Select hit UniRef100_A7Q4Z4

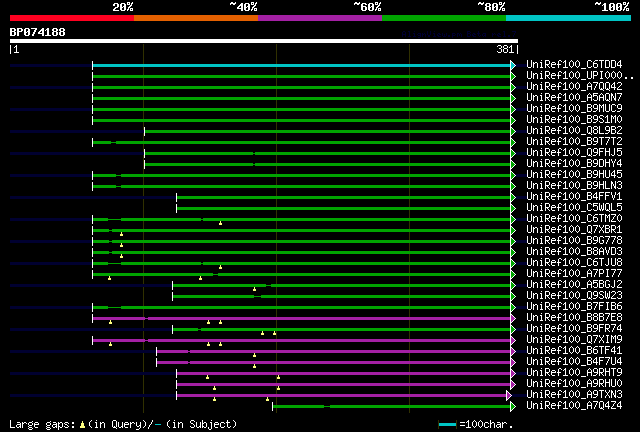574,406
